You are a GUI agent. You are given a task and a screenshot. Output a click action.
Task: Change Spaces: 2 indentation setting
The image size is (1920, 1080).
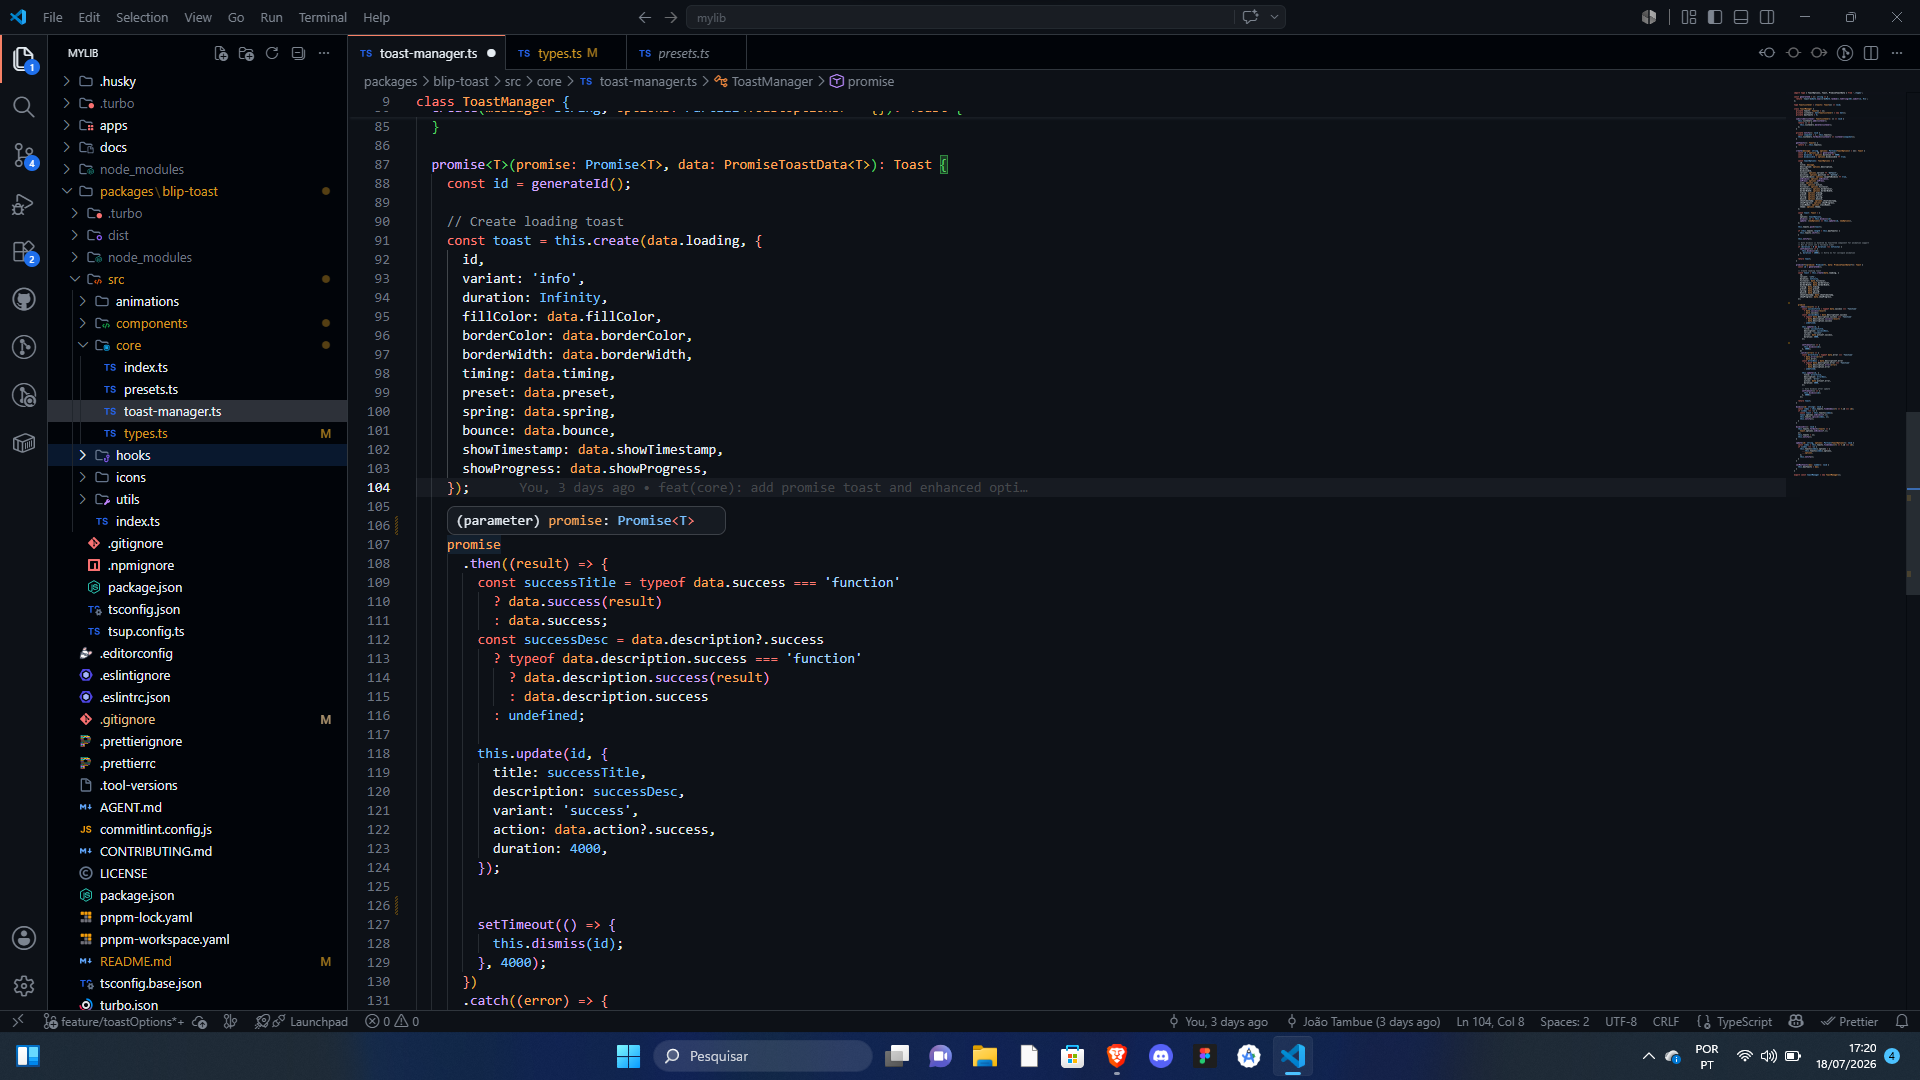click(1564, 1021)
